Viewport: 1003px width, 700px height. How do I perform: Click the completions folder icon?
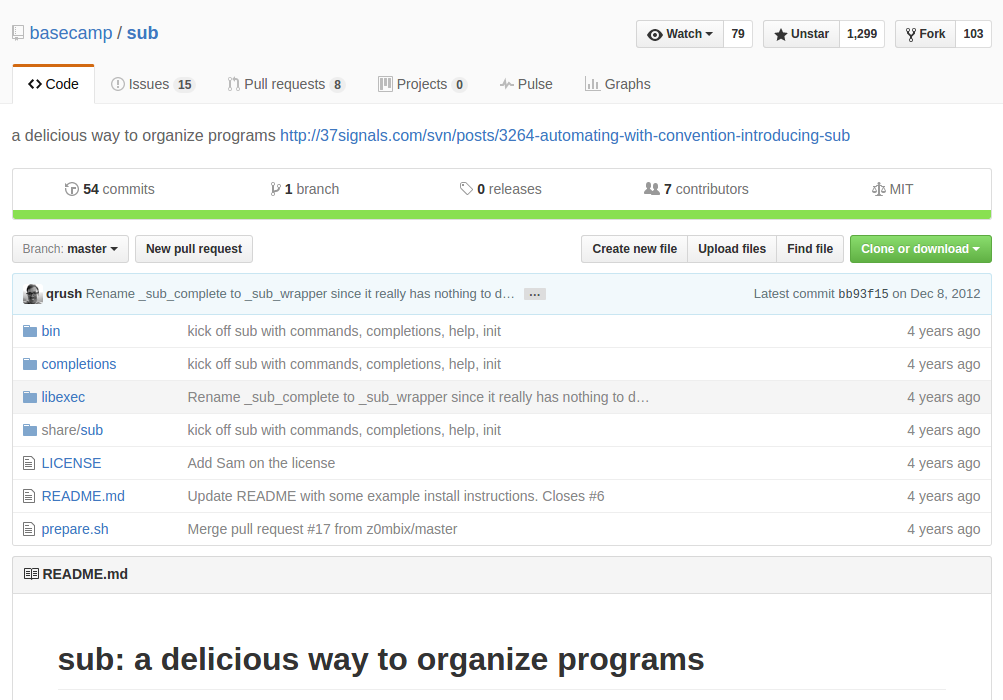point(29,364)
